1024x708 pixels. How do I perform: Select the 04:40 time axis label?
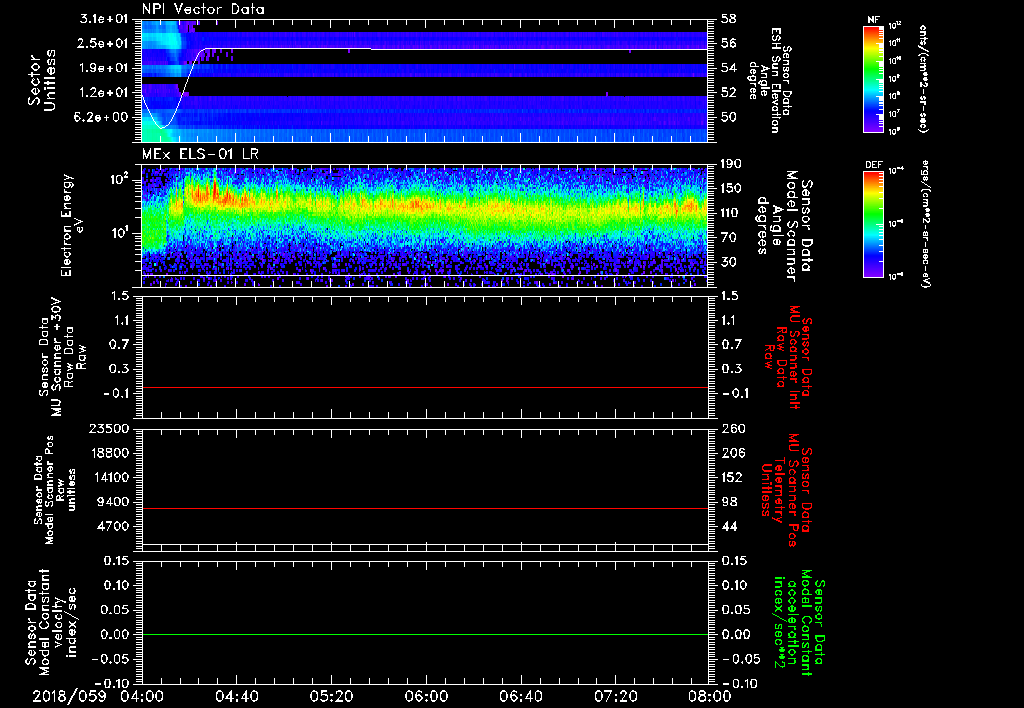pos(236,696)
